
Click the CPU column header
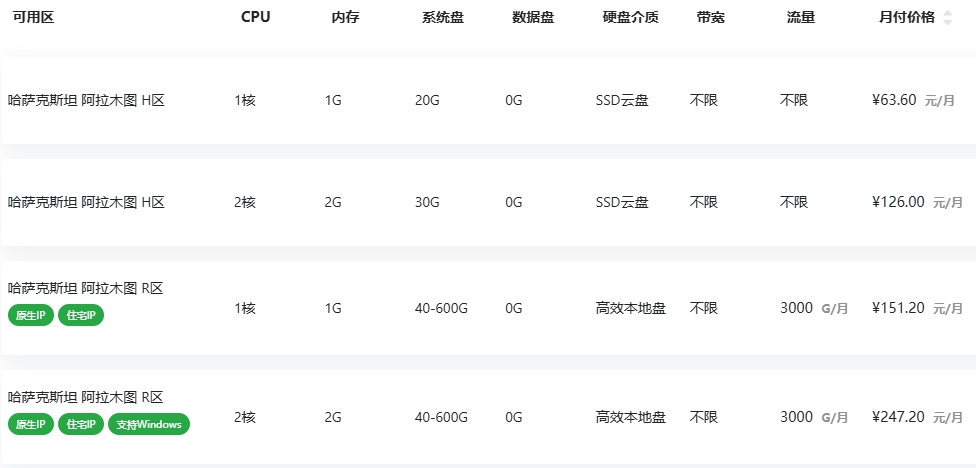(x=256, y=17)
